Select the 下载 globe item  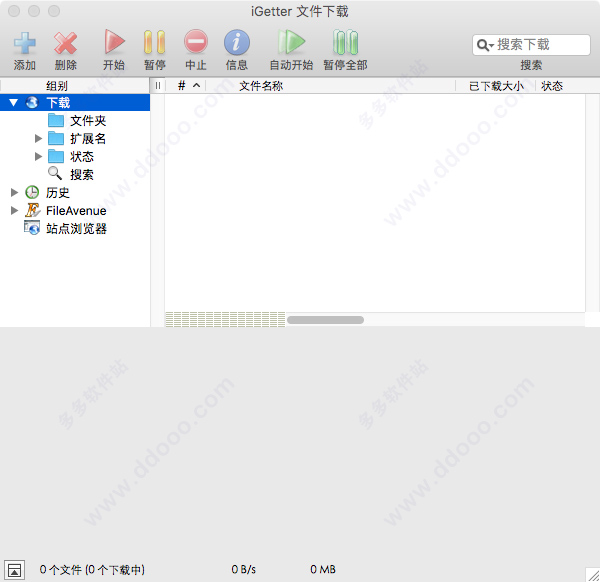click(x=75, y=103)
